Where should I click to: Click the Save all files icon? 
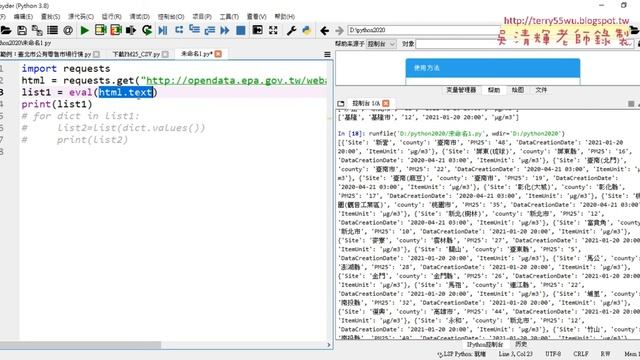[x=37, y=30]
